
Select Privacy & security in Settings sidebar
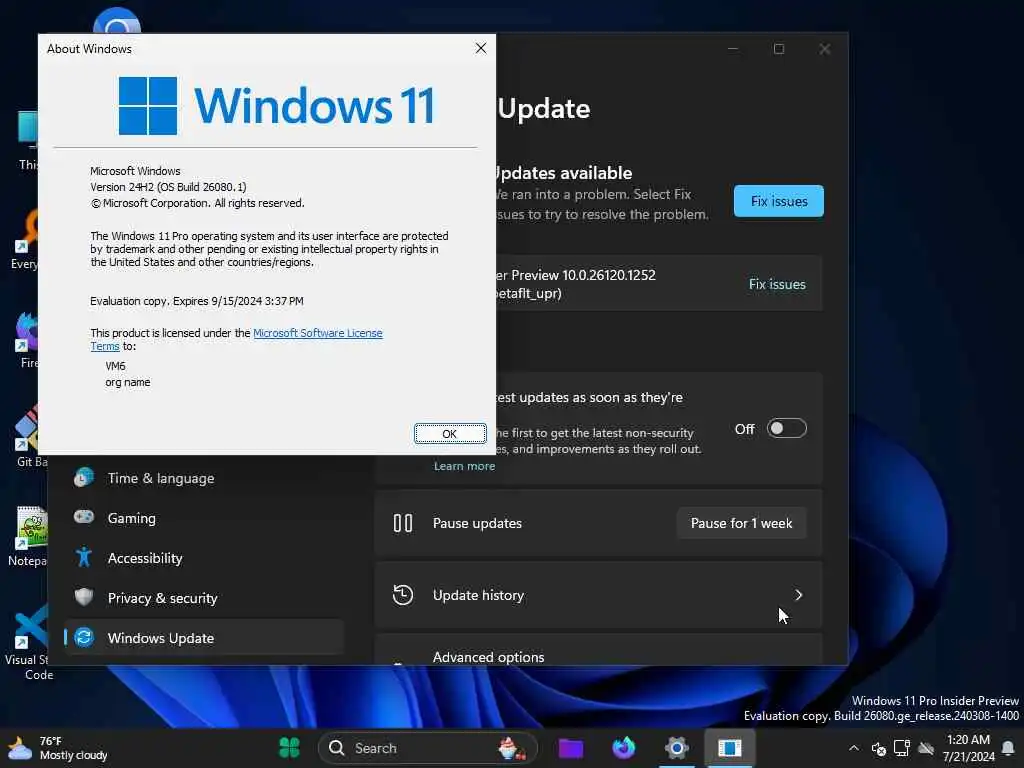[x=204, y=598]
